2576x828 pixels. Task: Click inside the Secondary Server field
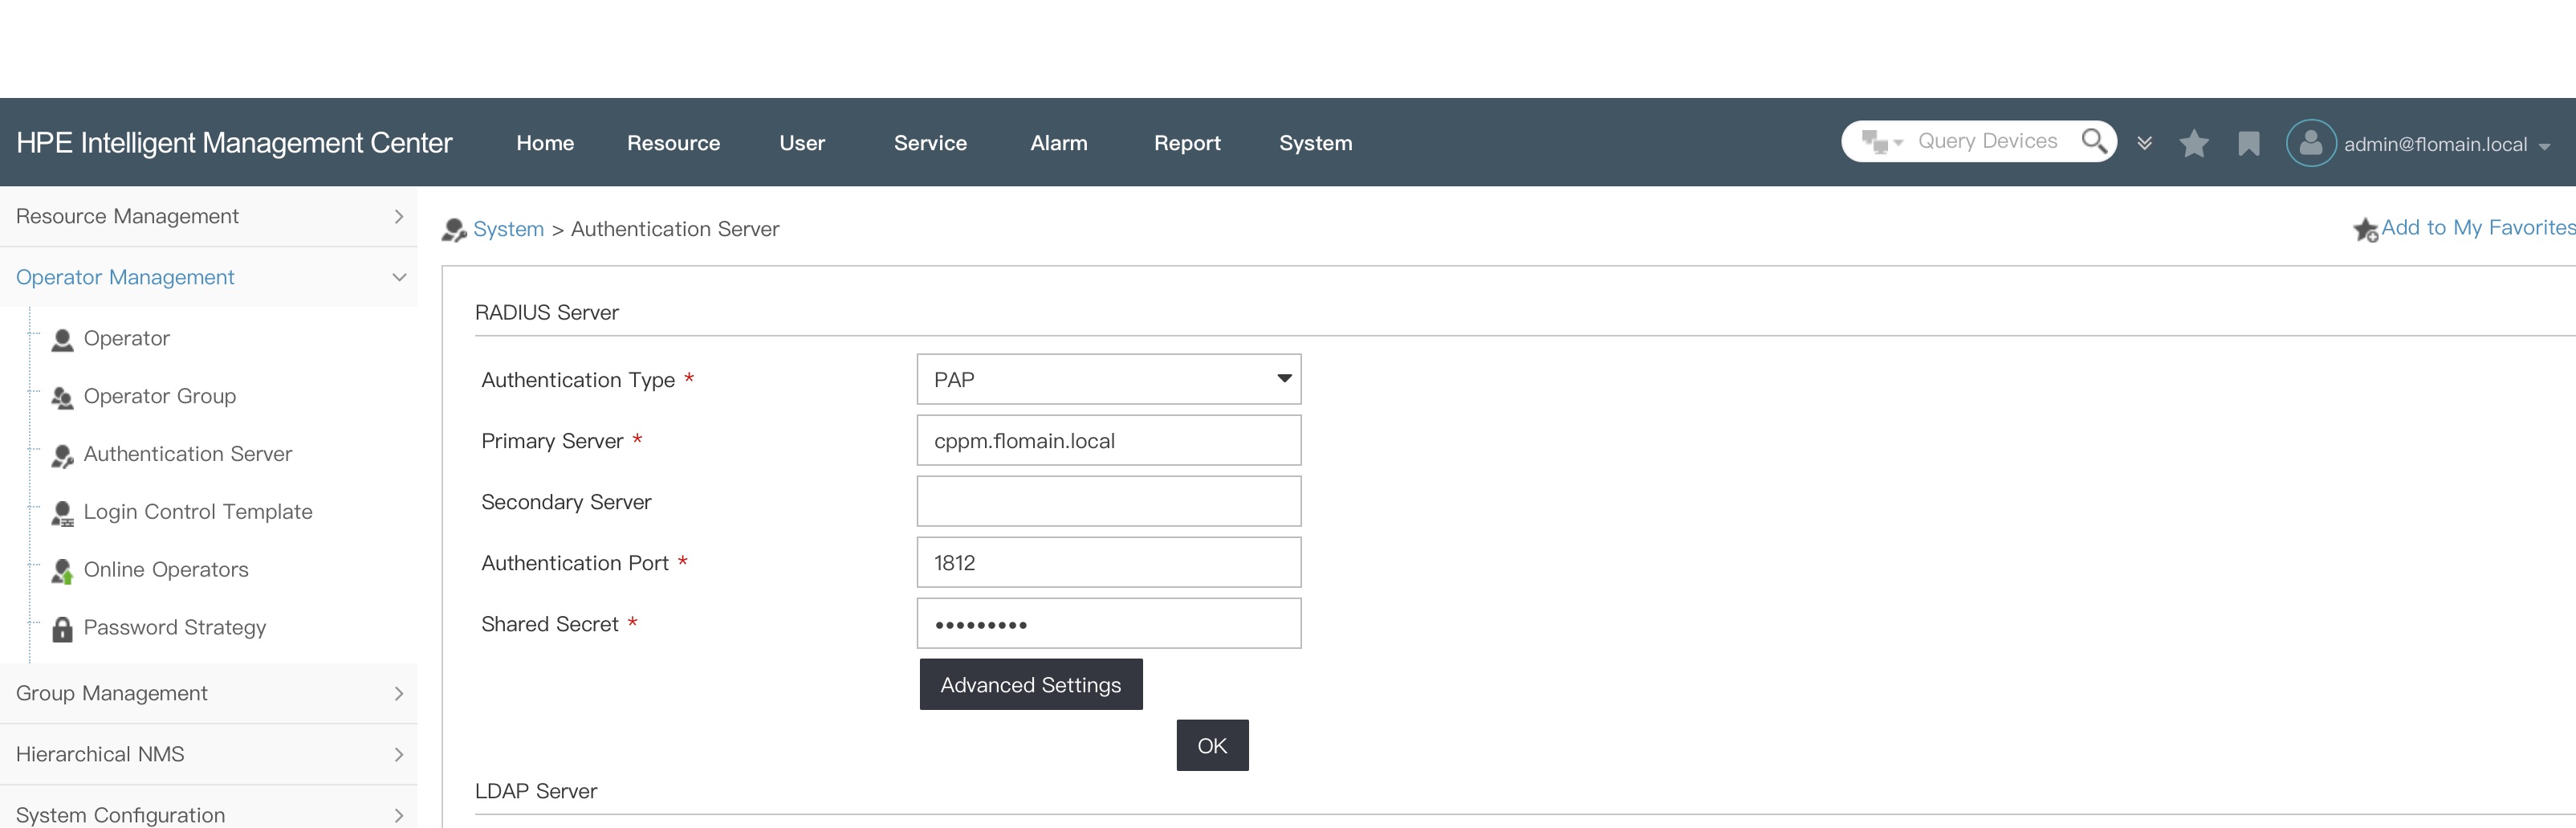pos(1108,501)
